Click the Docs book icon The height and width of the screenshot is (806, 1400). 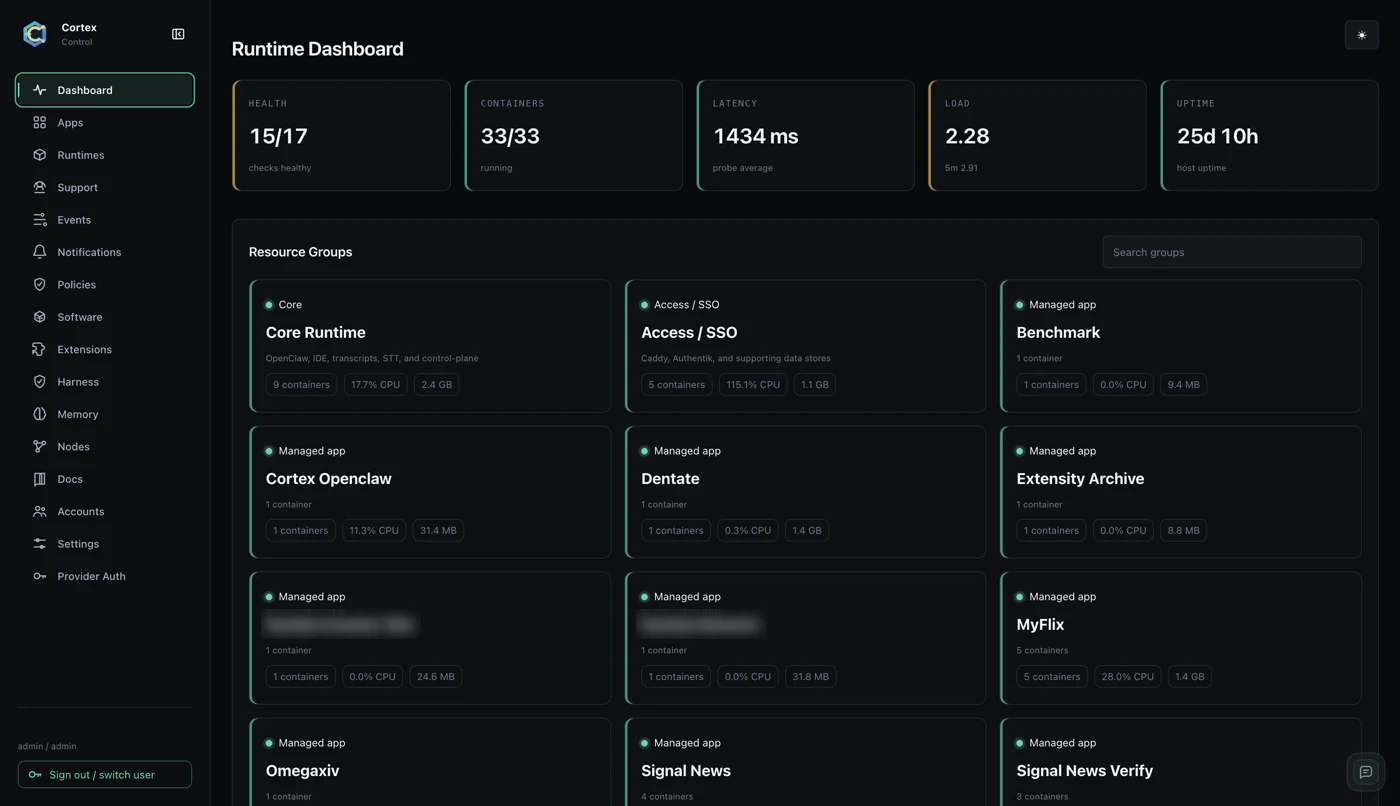point(40,479)
